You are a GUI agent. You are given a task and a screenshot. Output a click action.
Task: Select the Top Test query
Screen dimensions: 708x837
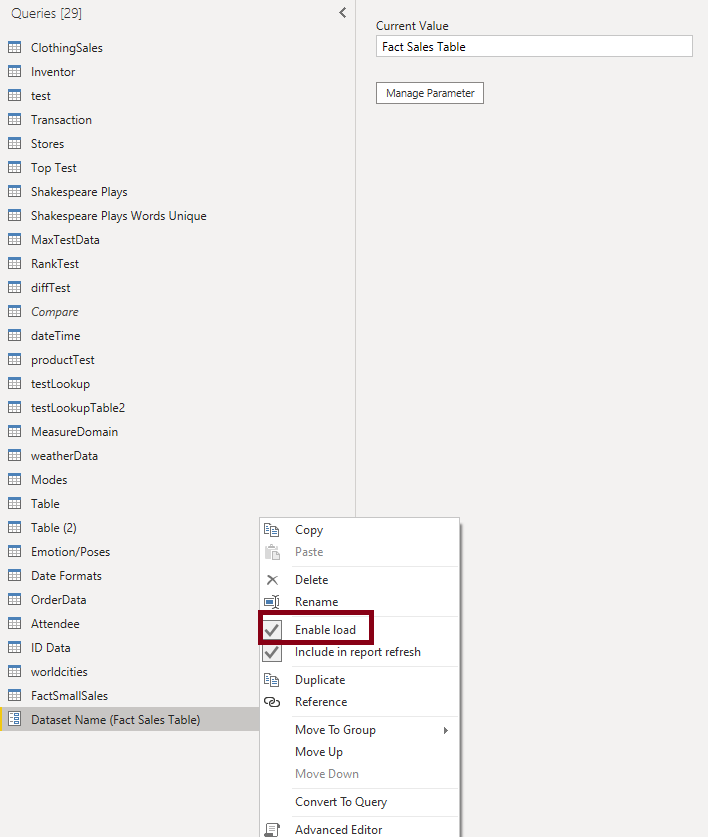click(x=53, y=168)
